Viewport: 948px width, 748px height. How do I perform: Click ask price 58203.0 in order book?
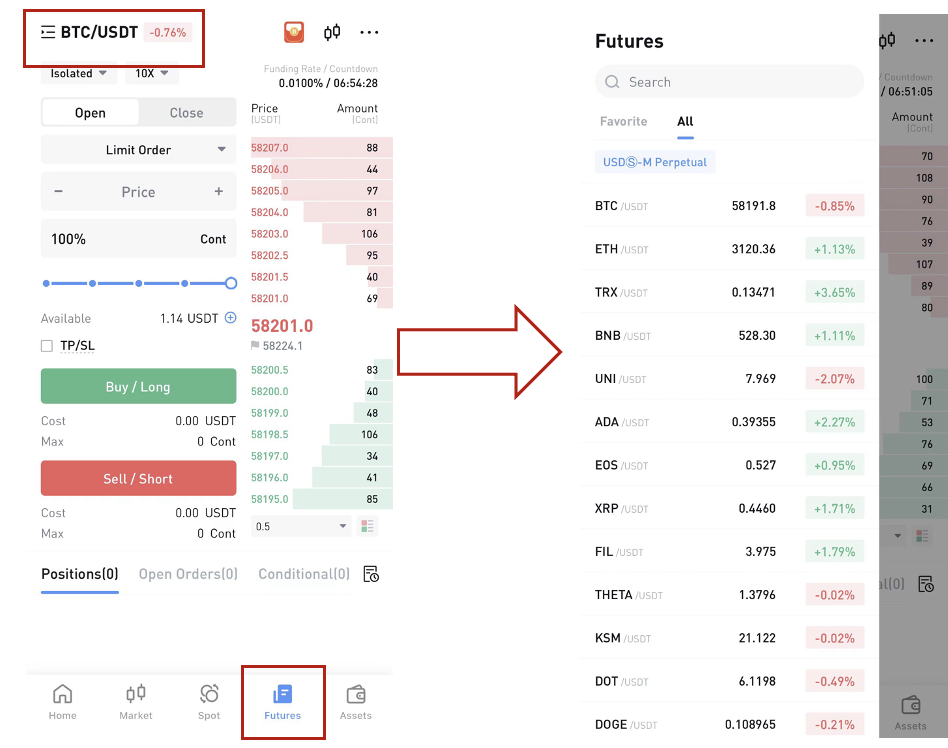[x=270, y=234]
